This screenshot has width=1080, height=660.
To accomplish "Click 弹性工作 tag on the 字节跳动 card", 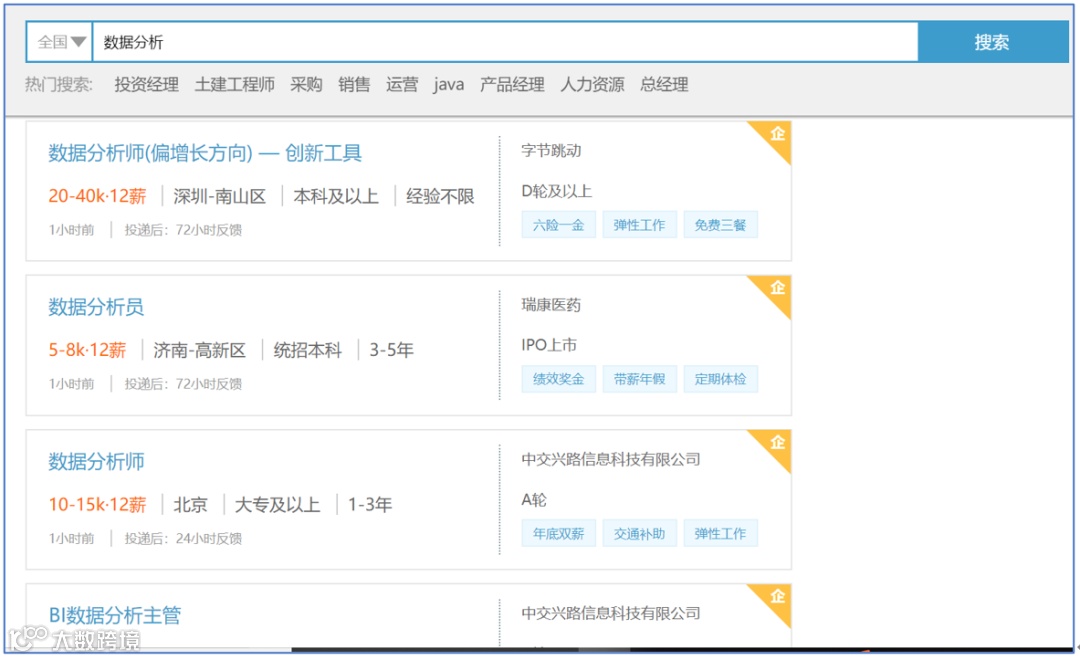I will pos(639,225).
